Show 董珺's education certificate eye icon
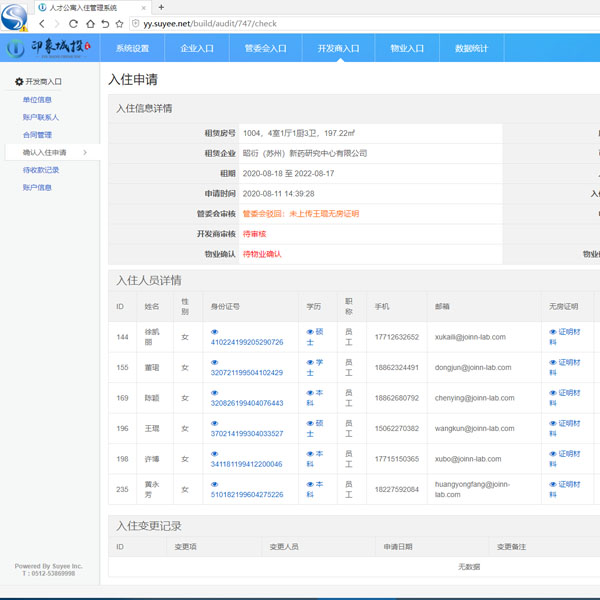This screenshot has height=600, width=600. click(310, 363)
